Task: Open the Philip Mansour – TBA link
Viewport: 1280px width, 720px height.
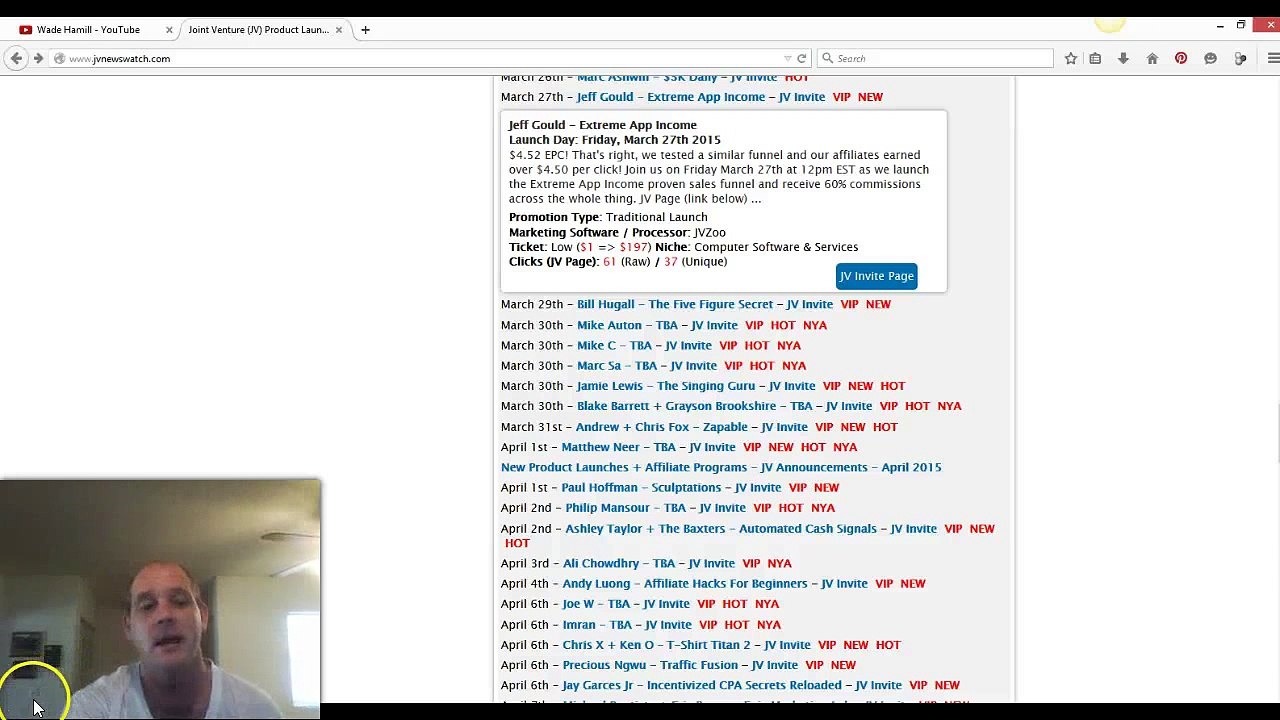Action: [626, 508]
